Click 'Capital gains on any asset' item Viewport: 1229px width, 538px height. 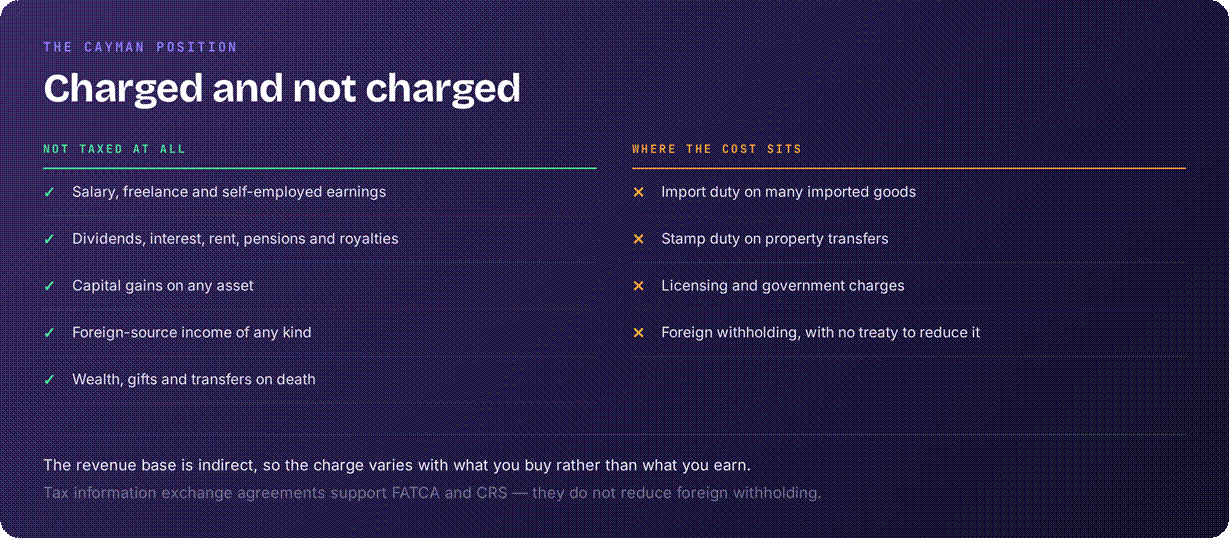click(163, 286)
